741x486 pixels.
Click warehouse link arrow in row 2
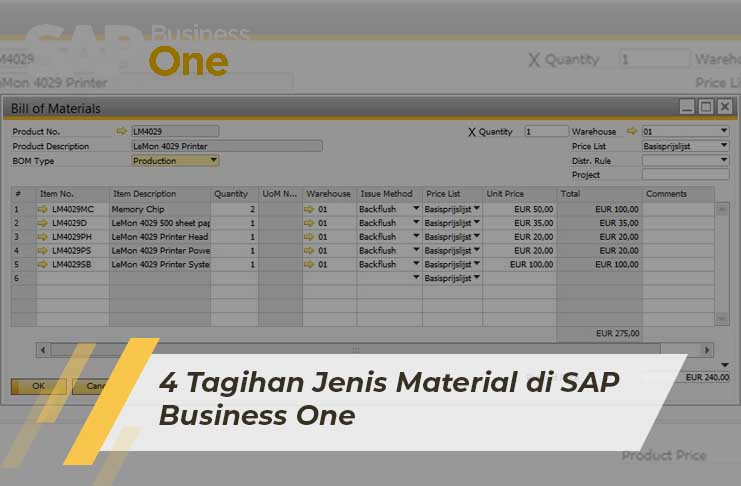click(x=309, y=223)
